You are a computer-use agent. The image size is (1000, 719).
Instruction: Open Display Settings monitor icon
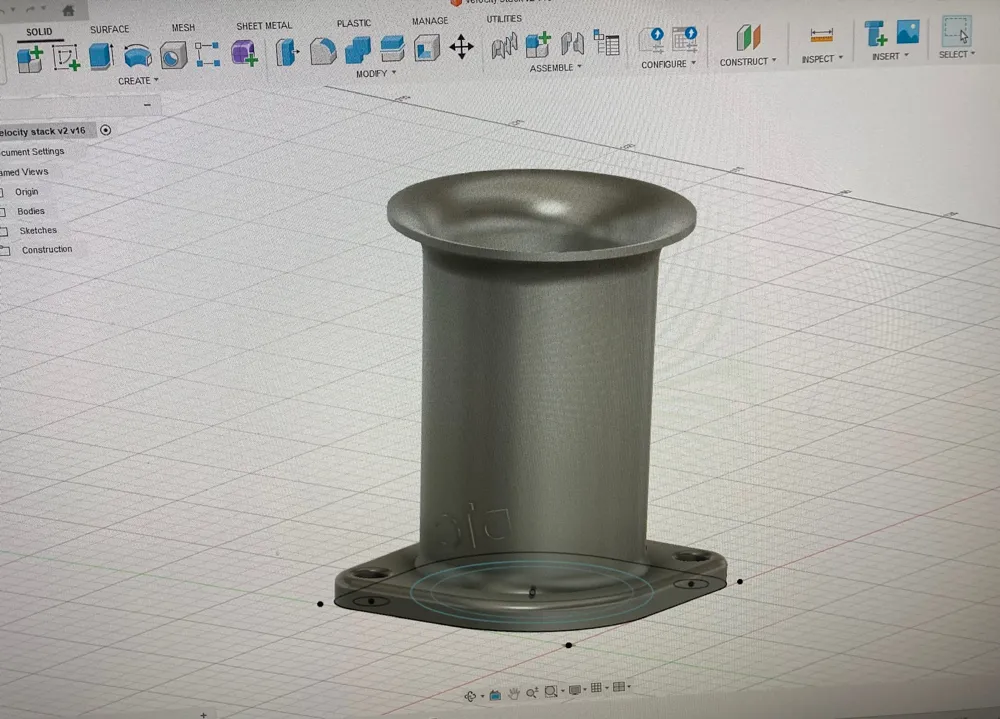pos(575,689)
